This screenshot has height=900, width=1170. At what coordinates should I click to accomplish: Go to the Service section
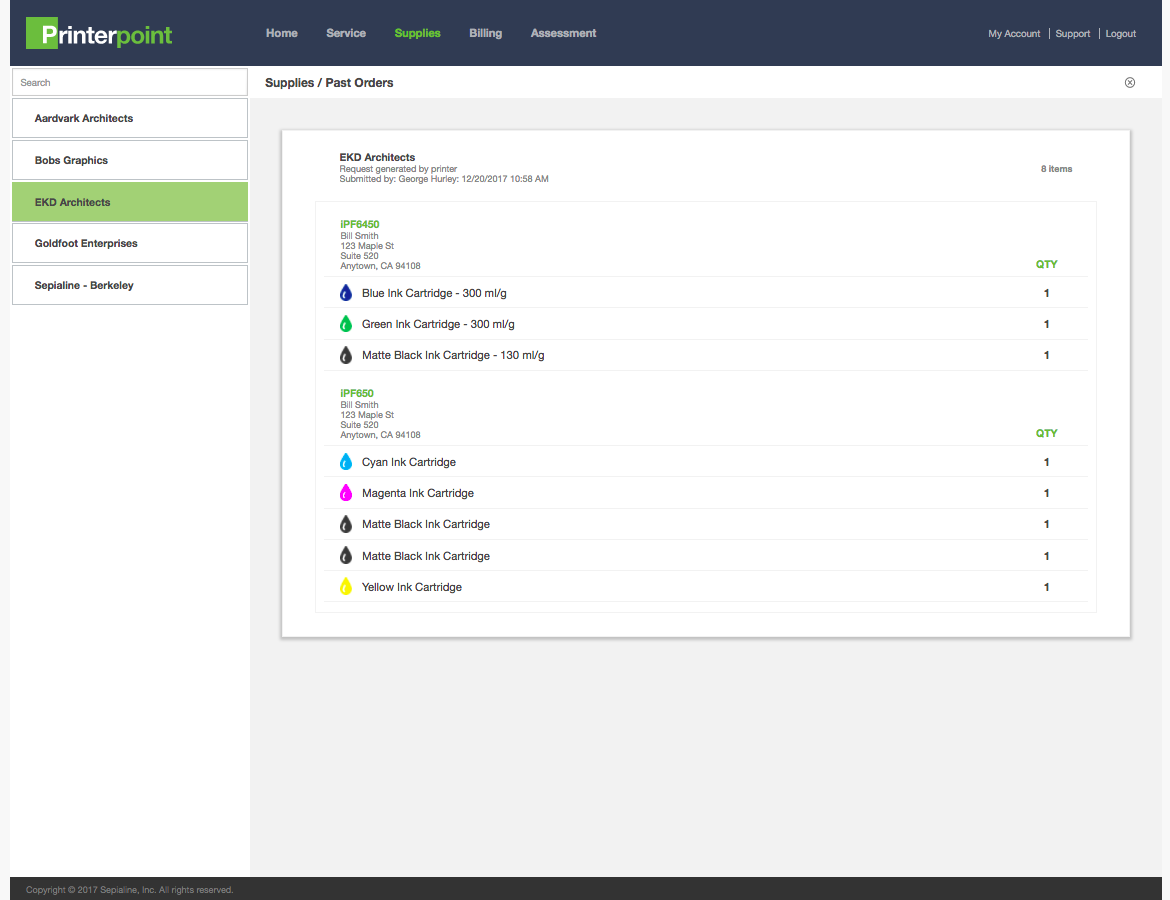346,33
